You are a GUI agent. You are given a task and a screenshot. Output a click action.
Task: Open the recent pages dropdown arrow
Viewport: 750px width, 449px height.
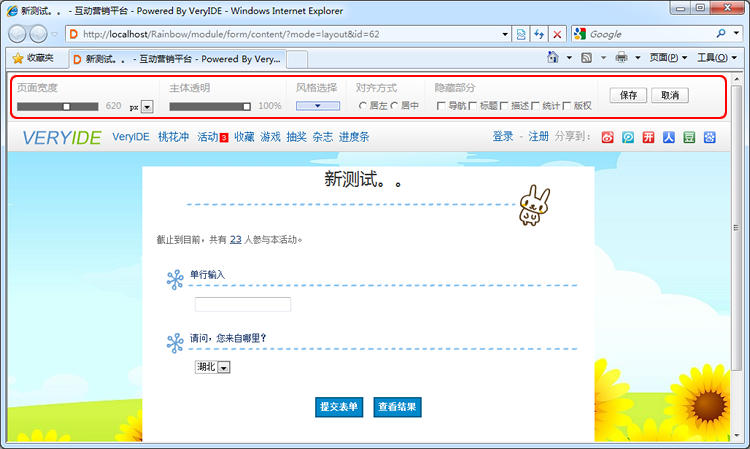(54, 34)
